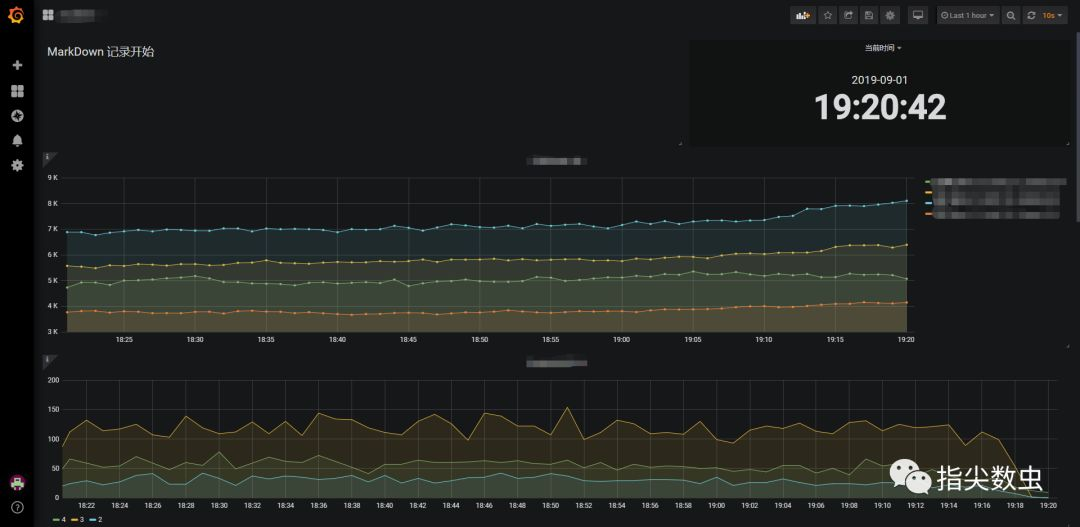Open the Explore compass icon in sidebar
The width and height of the screenshot is (1080, 527).
17,116
